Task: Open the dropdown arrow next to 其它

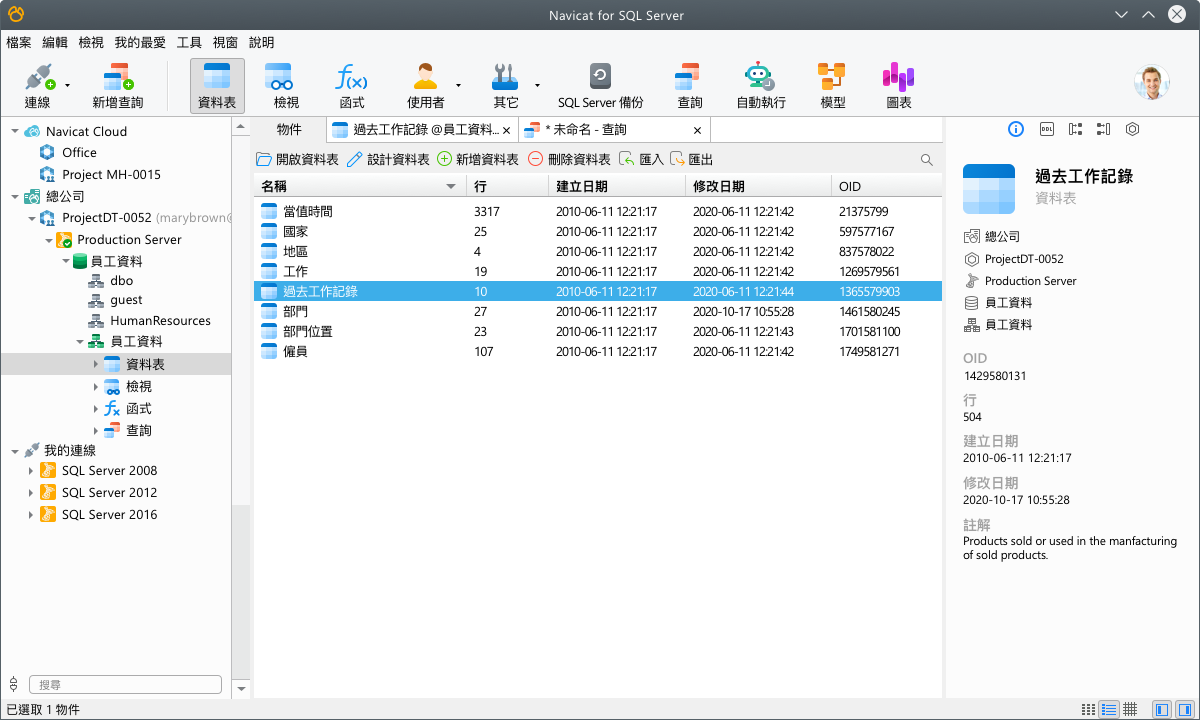Action: (x=537, y=86)
